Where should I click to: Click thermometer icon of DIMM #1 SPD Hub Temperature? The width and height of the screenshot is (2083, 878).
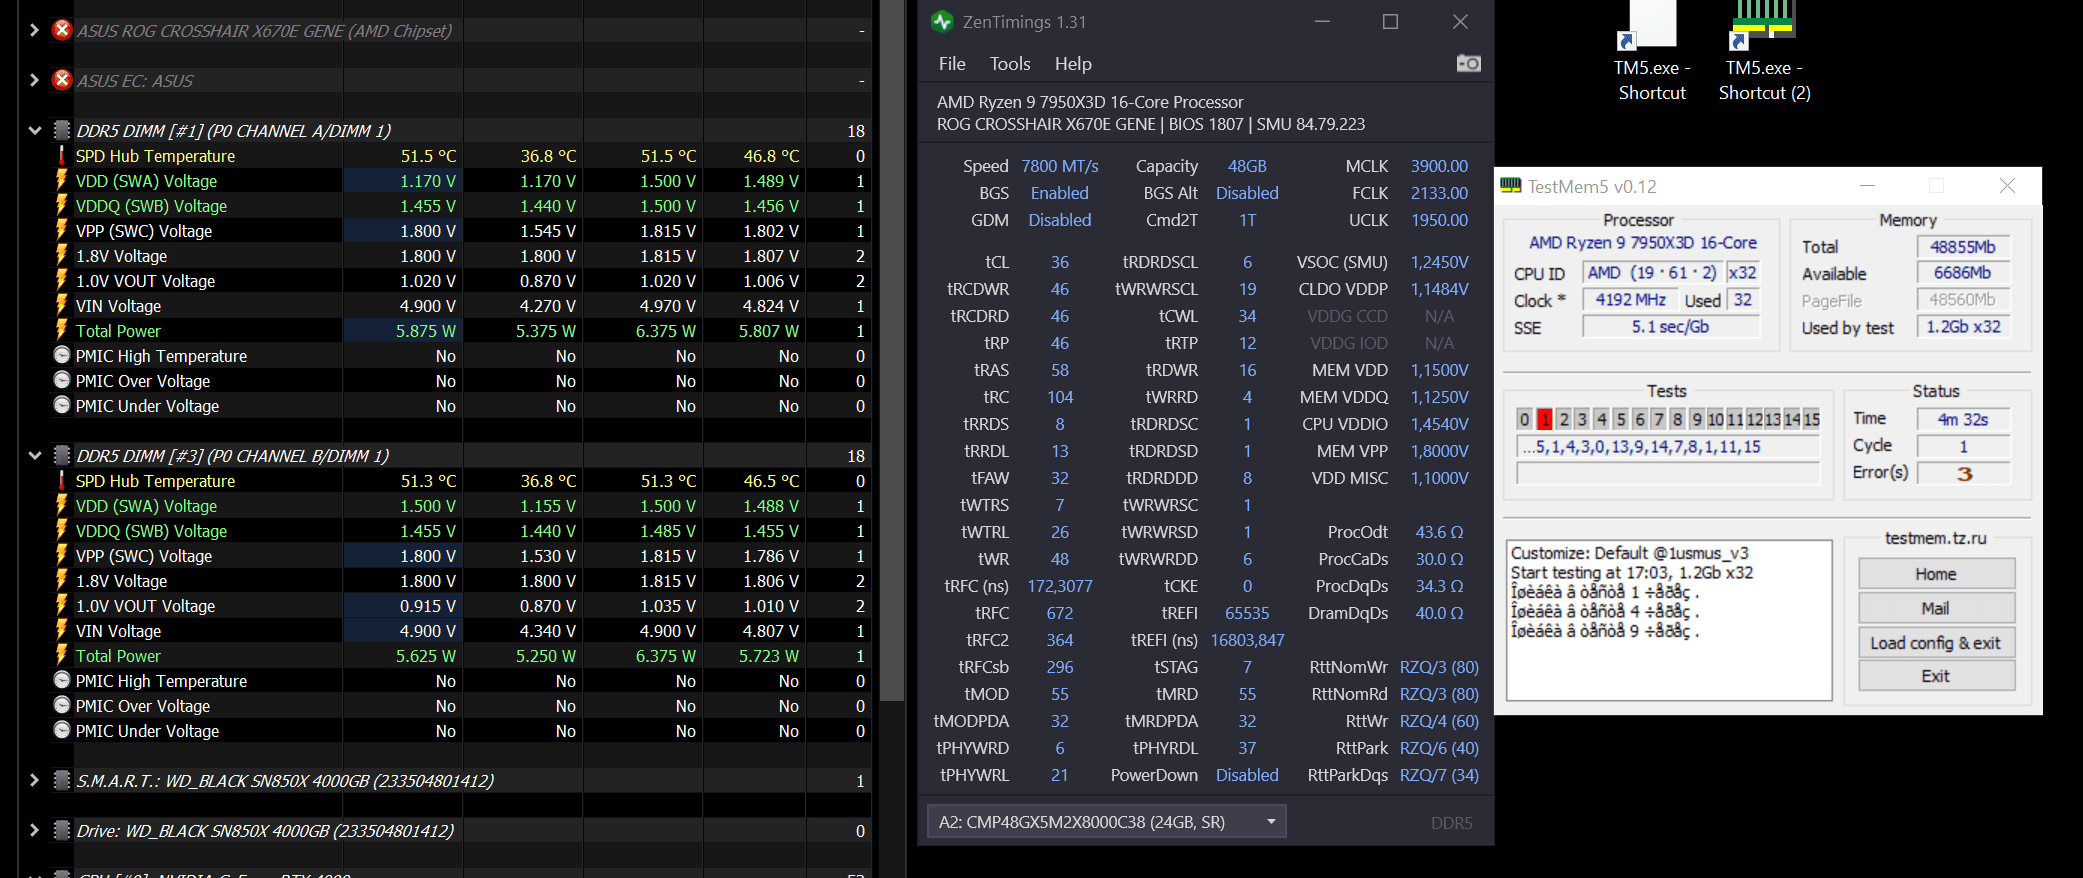pos(61,155)
